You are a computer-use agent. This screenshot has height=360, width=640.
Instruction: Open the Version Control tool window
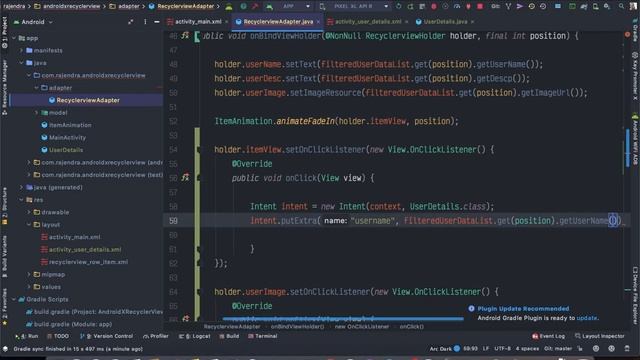point(107,336)
